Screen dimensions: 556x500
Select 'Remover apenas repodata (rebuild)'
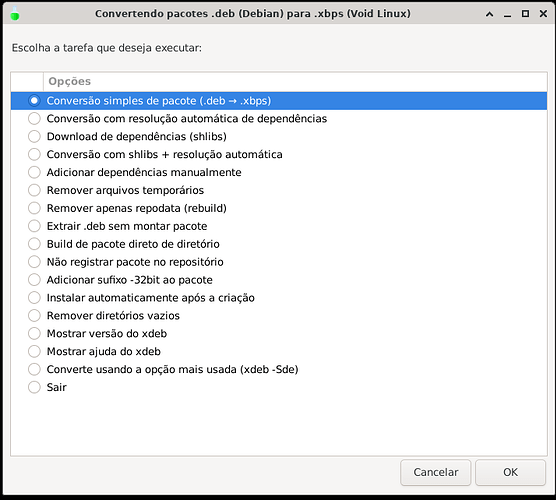(279, 208)
